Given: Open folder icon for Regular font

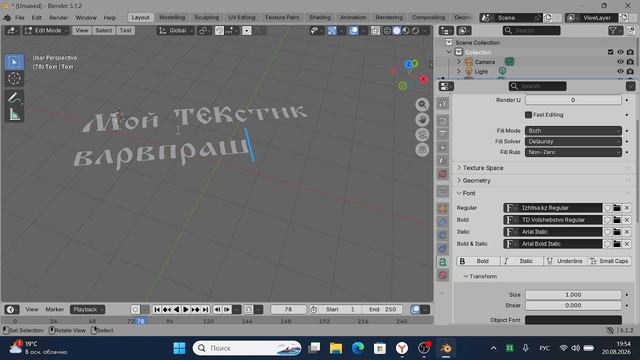Looking at the screenshot, I should [x=617, y=208].
